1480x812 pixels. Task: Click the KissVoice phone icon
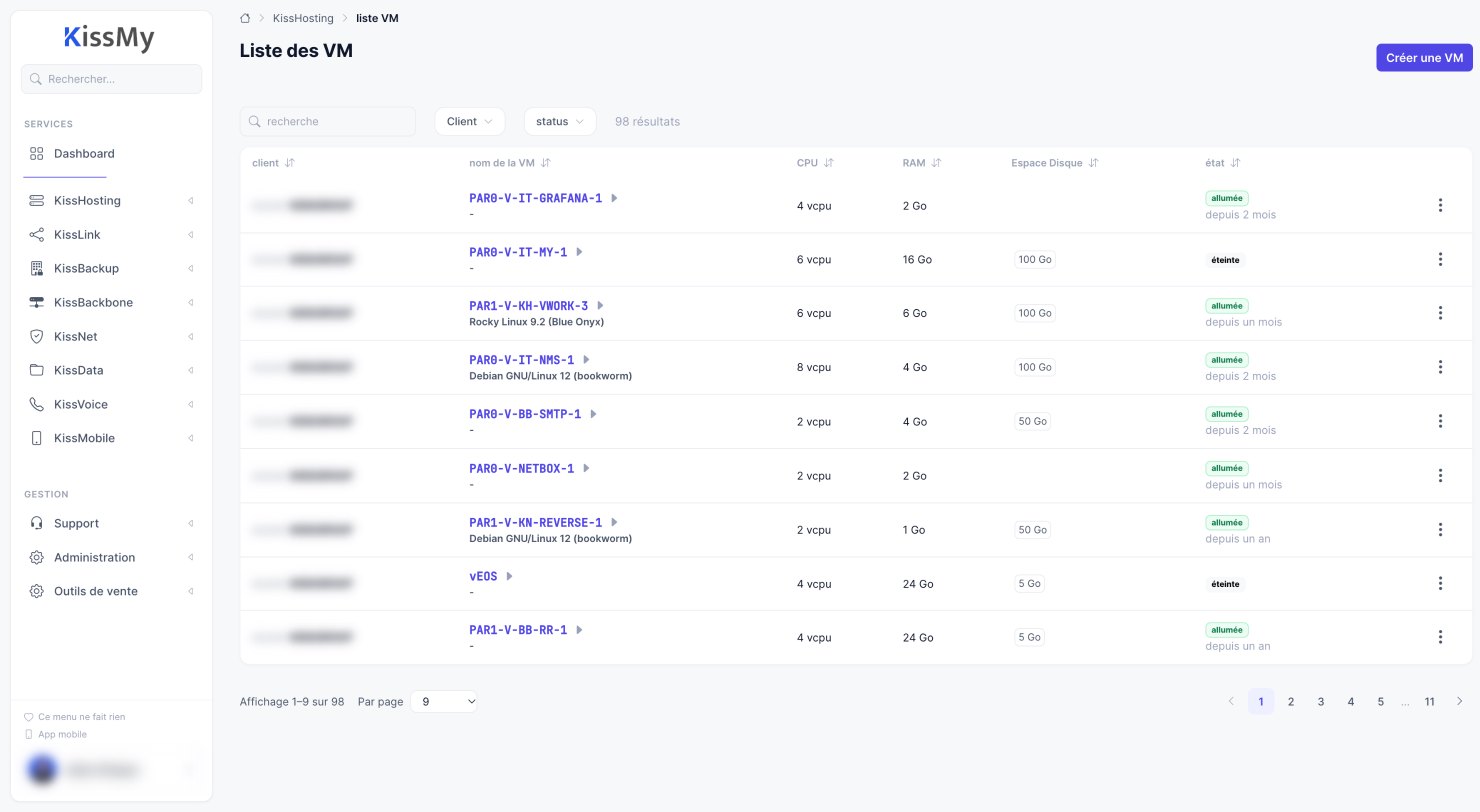37,405
